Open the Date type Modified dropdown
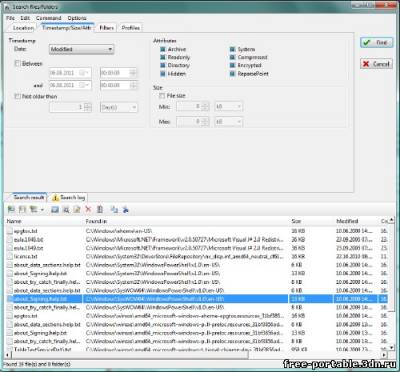Image resolution: width=400 pixels, height=372 pixels. [81, 49]
